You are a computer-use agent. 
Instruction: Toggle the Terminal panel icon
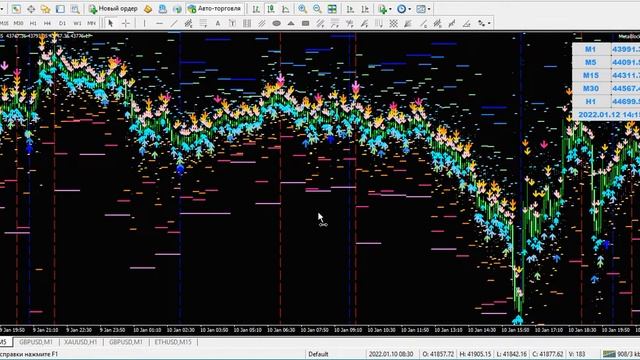tap(60, 9)
